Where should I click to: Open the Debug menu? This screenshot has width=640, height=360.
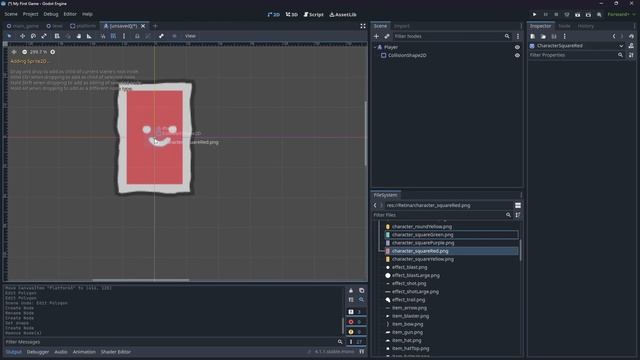tap(51, 14)
